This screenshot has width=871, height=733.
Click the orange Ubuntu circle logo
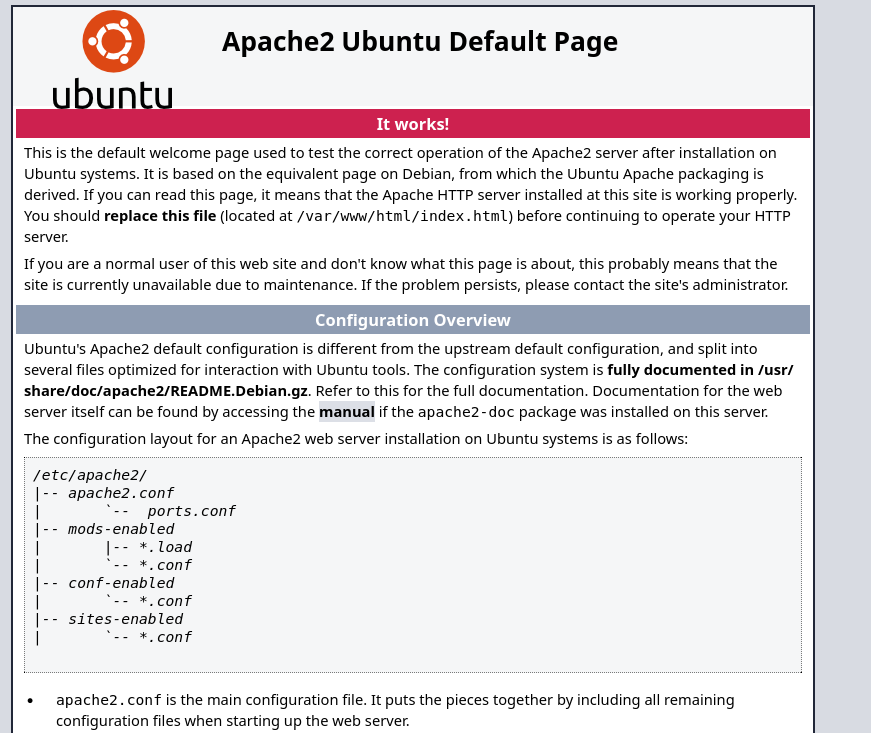(x=113, y=41)
